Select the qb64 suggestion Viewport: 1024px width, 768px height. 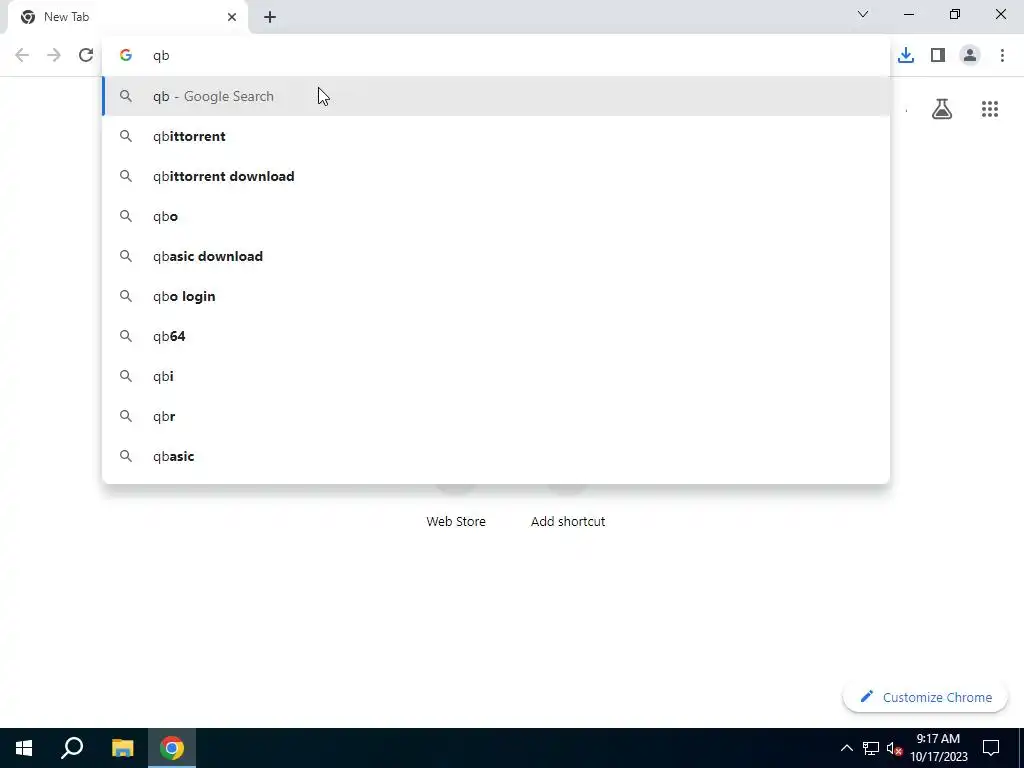click(x=496, y=336)
